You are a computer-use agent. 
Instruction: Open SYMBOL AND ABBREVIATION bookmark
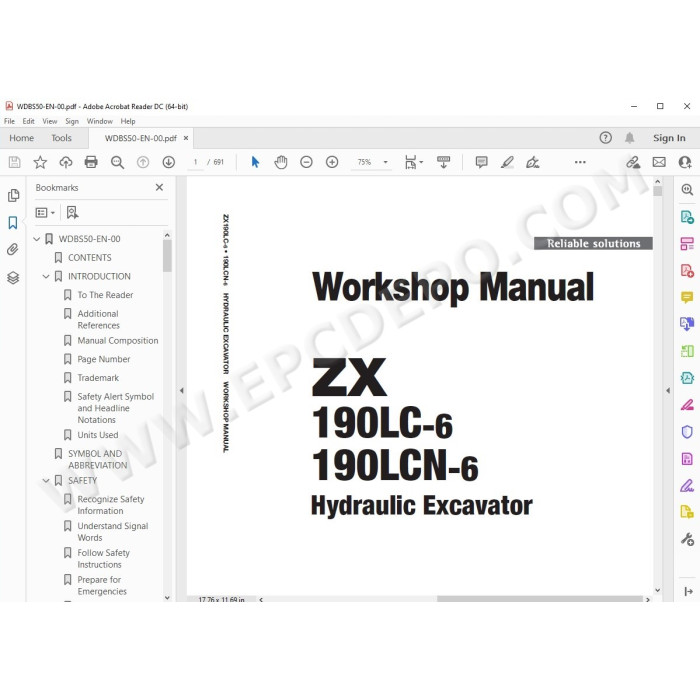click(98, 459)
